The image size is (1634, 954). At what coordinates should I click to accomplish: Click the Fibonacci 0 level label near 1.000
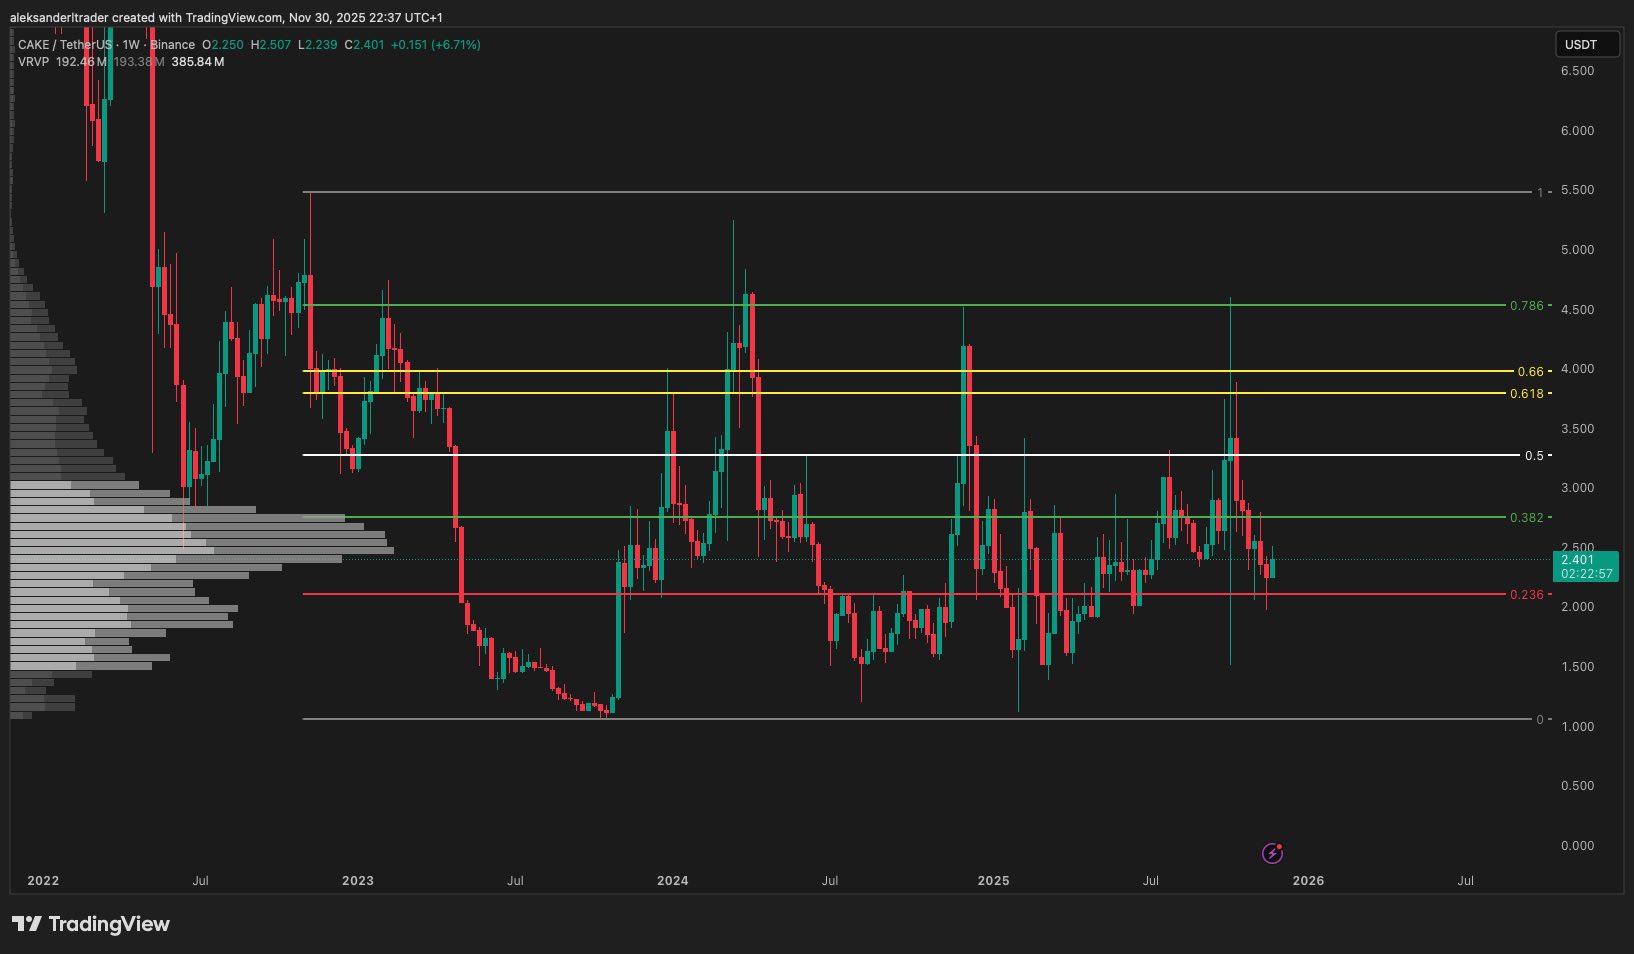[x=1540, y=720]
